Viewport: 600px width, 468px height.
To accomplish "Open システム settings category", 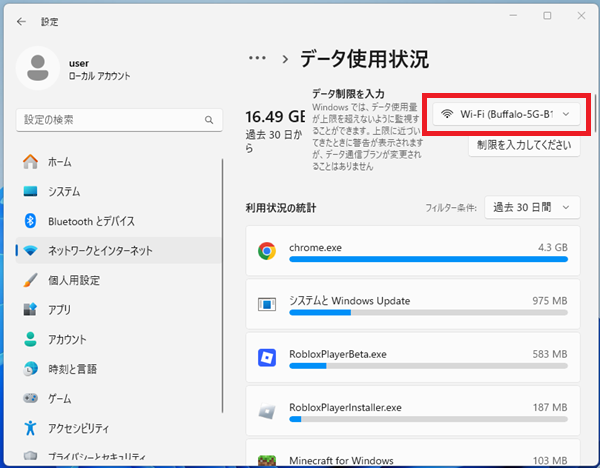I will click(x=119, y=191).
